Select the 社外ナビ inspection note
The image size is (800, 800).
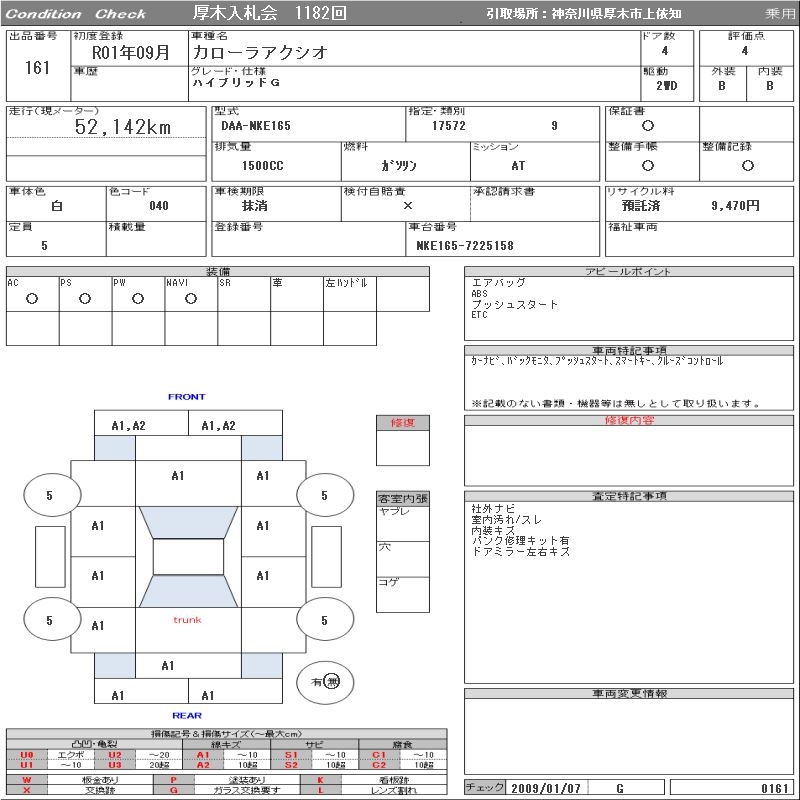[493, 508]
